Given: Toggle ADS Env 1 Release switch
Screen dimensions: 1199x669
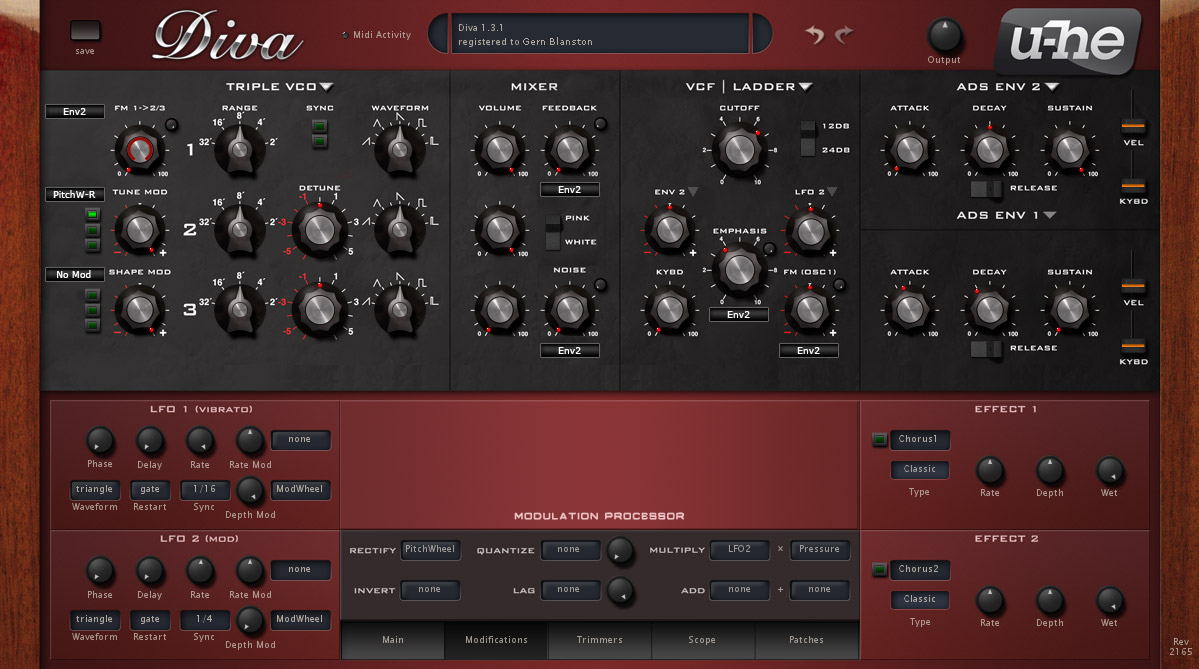Looking at the screenshot, I should point(986,349).
